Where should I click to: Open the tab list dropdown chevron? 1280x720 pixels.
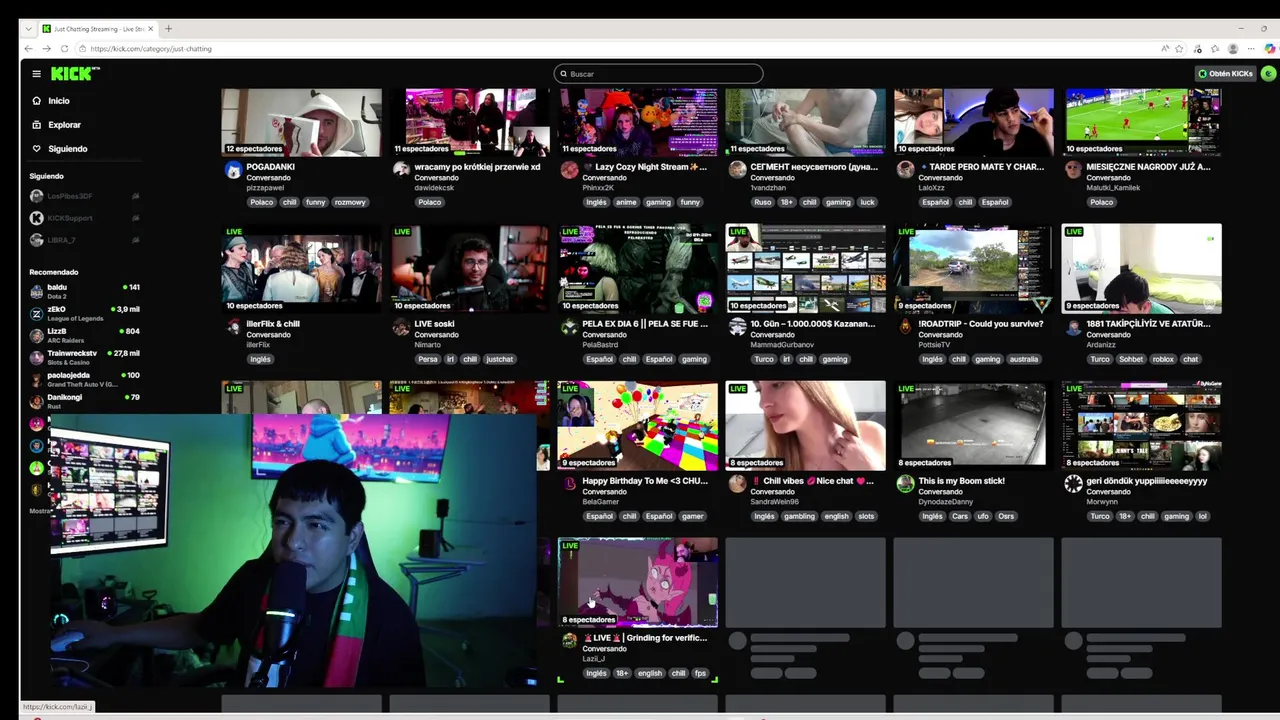tap(28, 29)
